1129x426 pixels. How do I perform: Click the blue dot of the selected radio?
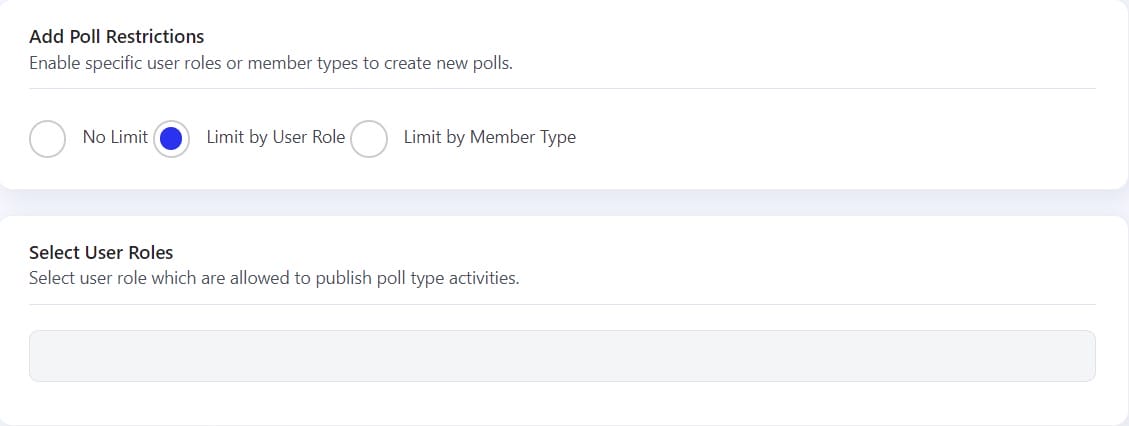click(x=171, y=139)
